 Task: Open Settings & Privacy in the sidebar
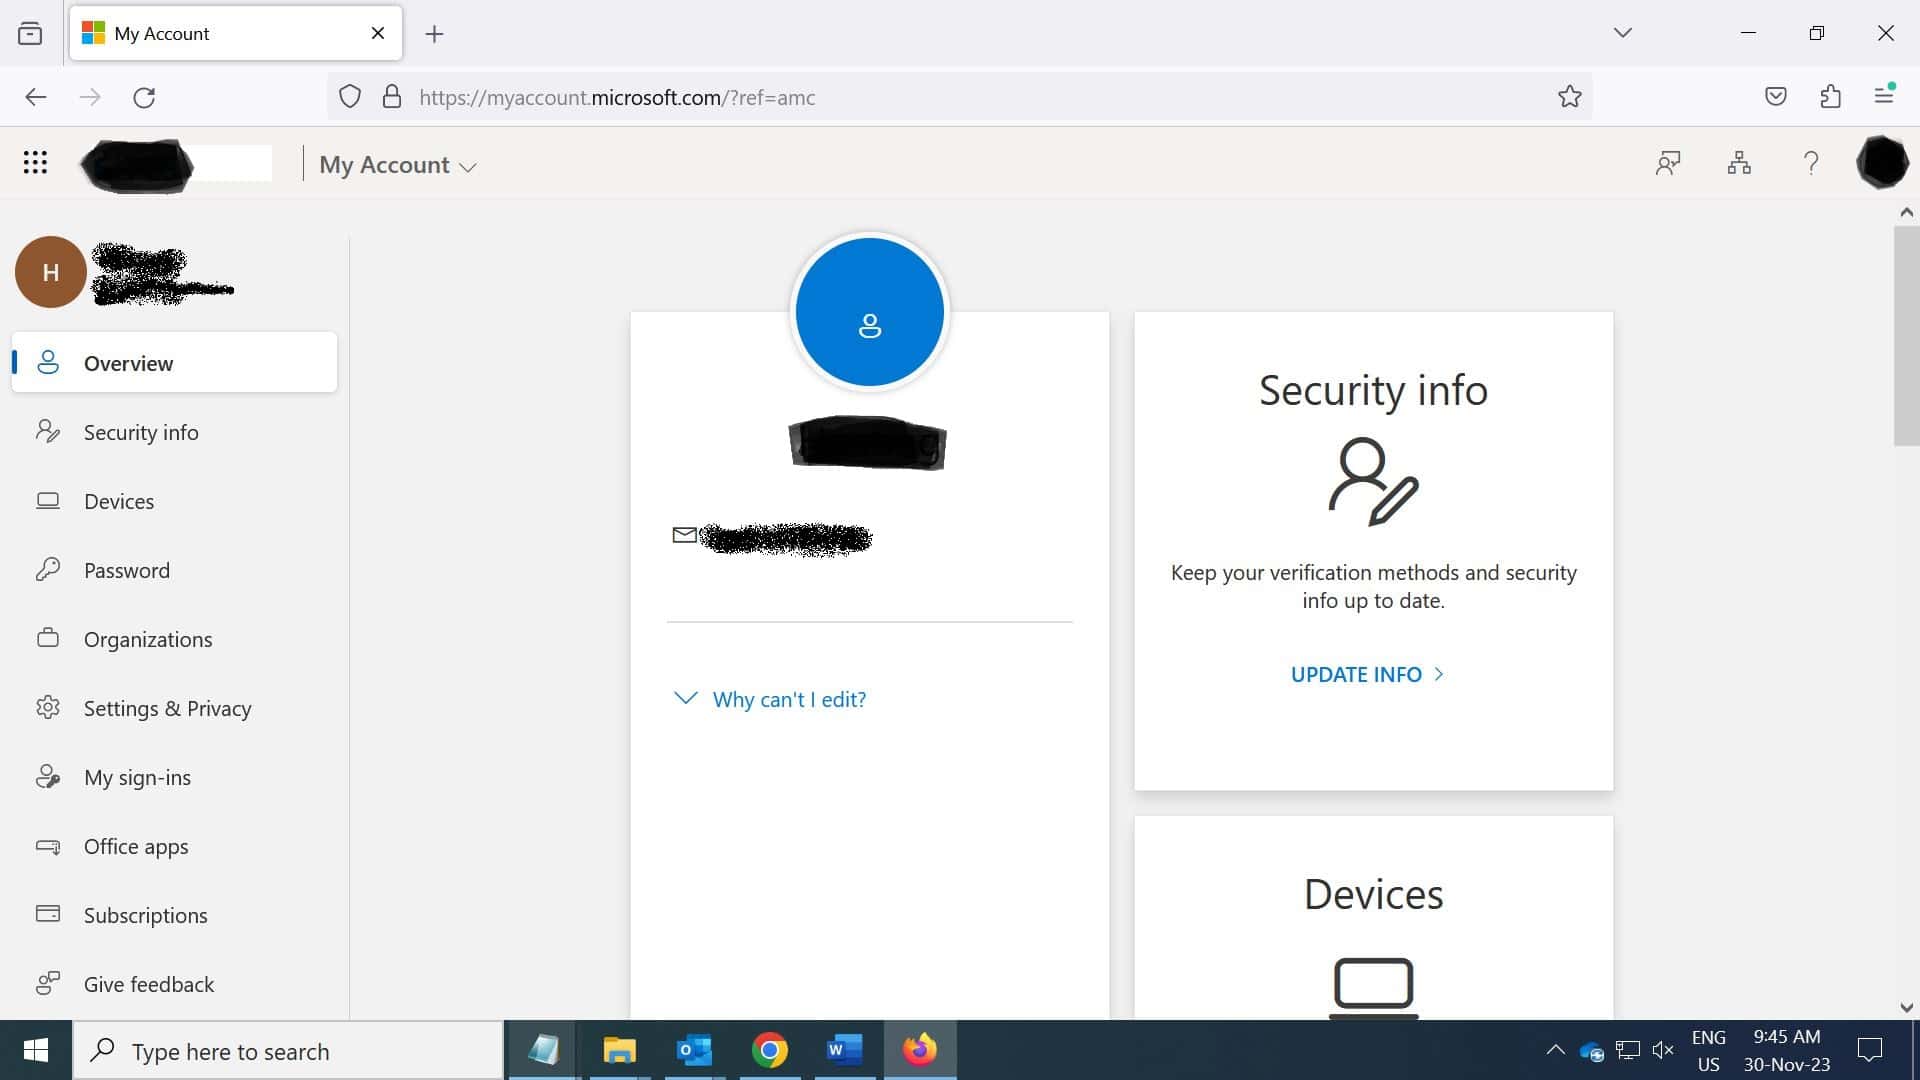click(174, 708)
